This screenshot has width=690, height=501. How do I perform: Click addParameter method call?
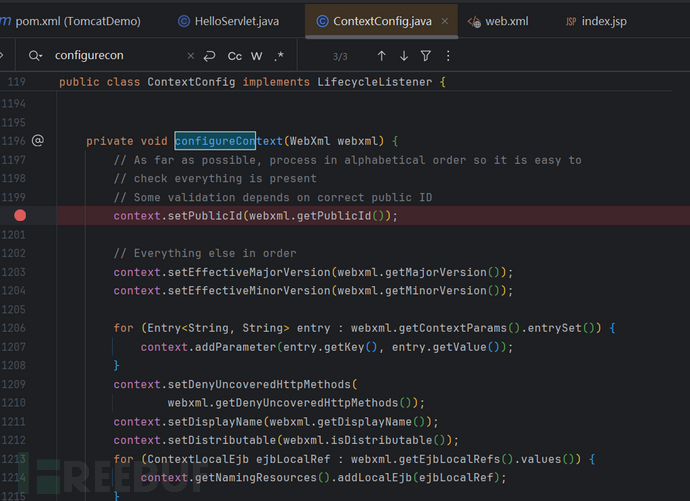tap(235, 347)
